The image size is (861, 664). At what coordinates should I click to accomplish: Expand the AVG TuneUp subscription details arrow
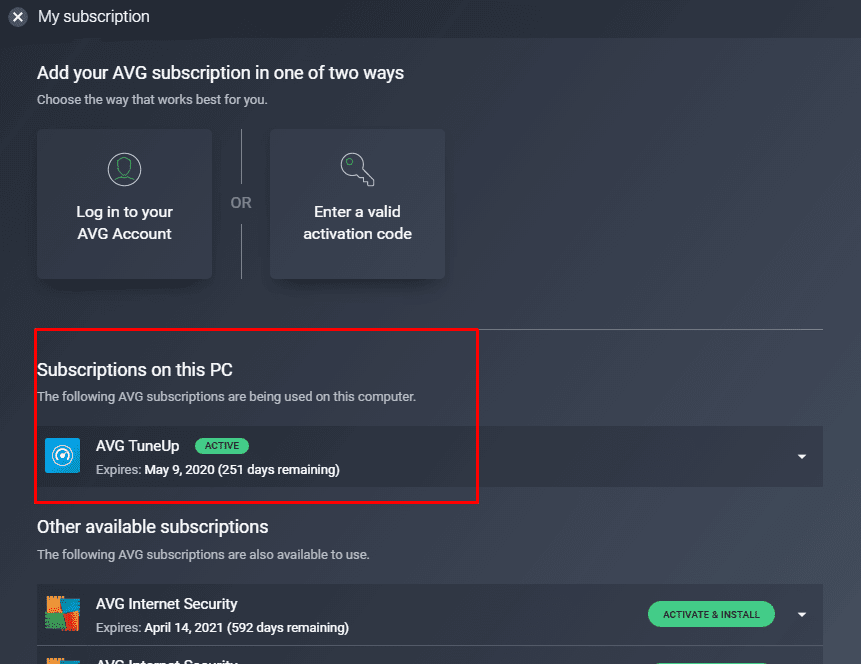click(802, 456)
